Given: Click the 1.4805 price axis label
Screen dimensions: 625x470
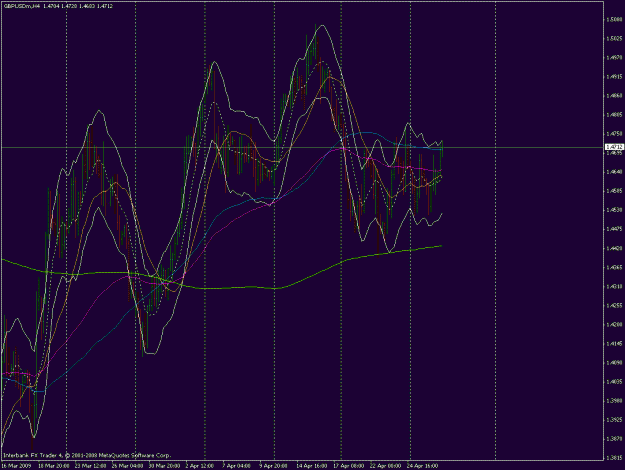Looking at the screenshot, I should pyautogui.click(x=614, y=115).
